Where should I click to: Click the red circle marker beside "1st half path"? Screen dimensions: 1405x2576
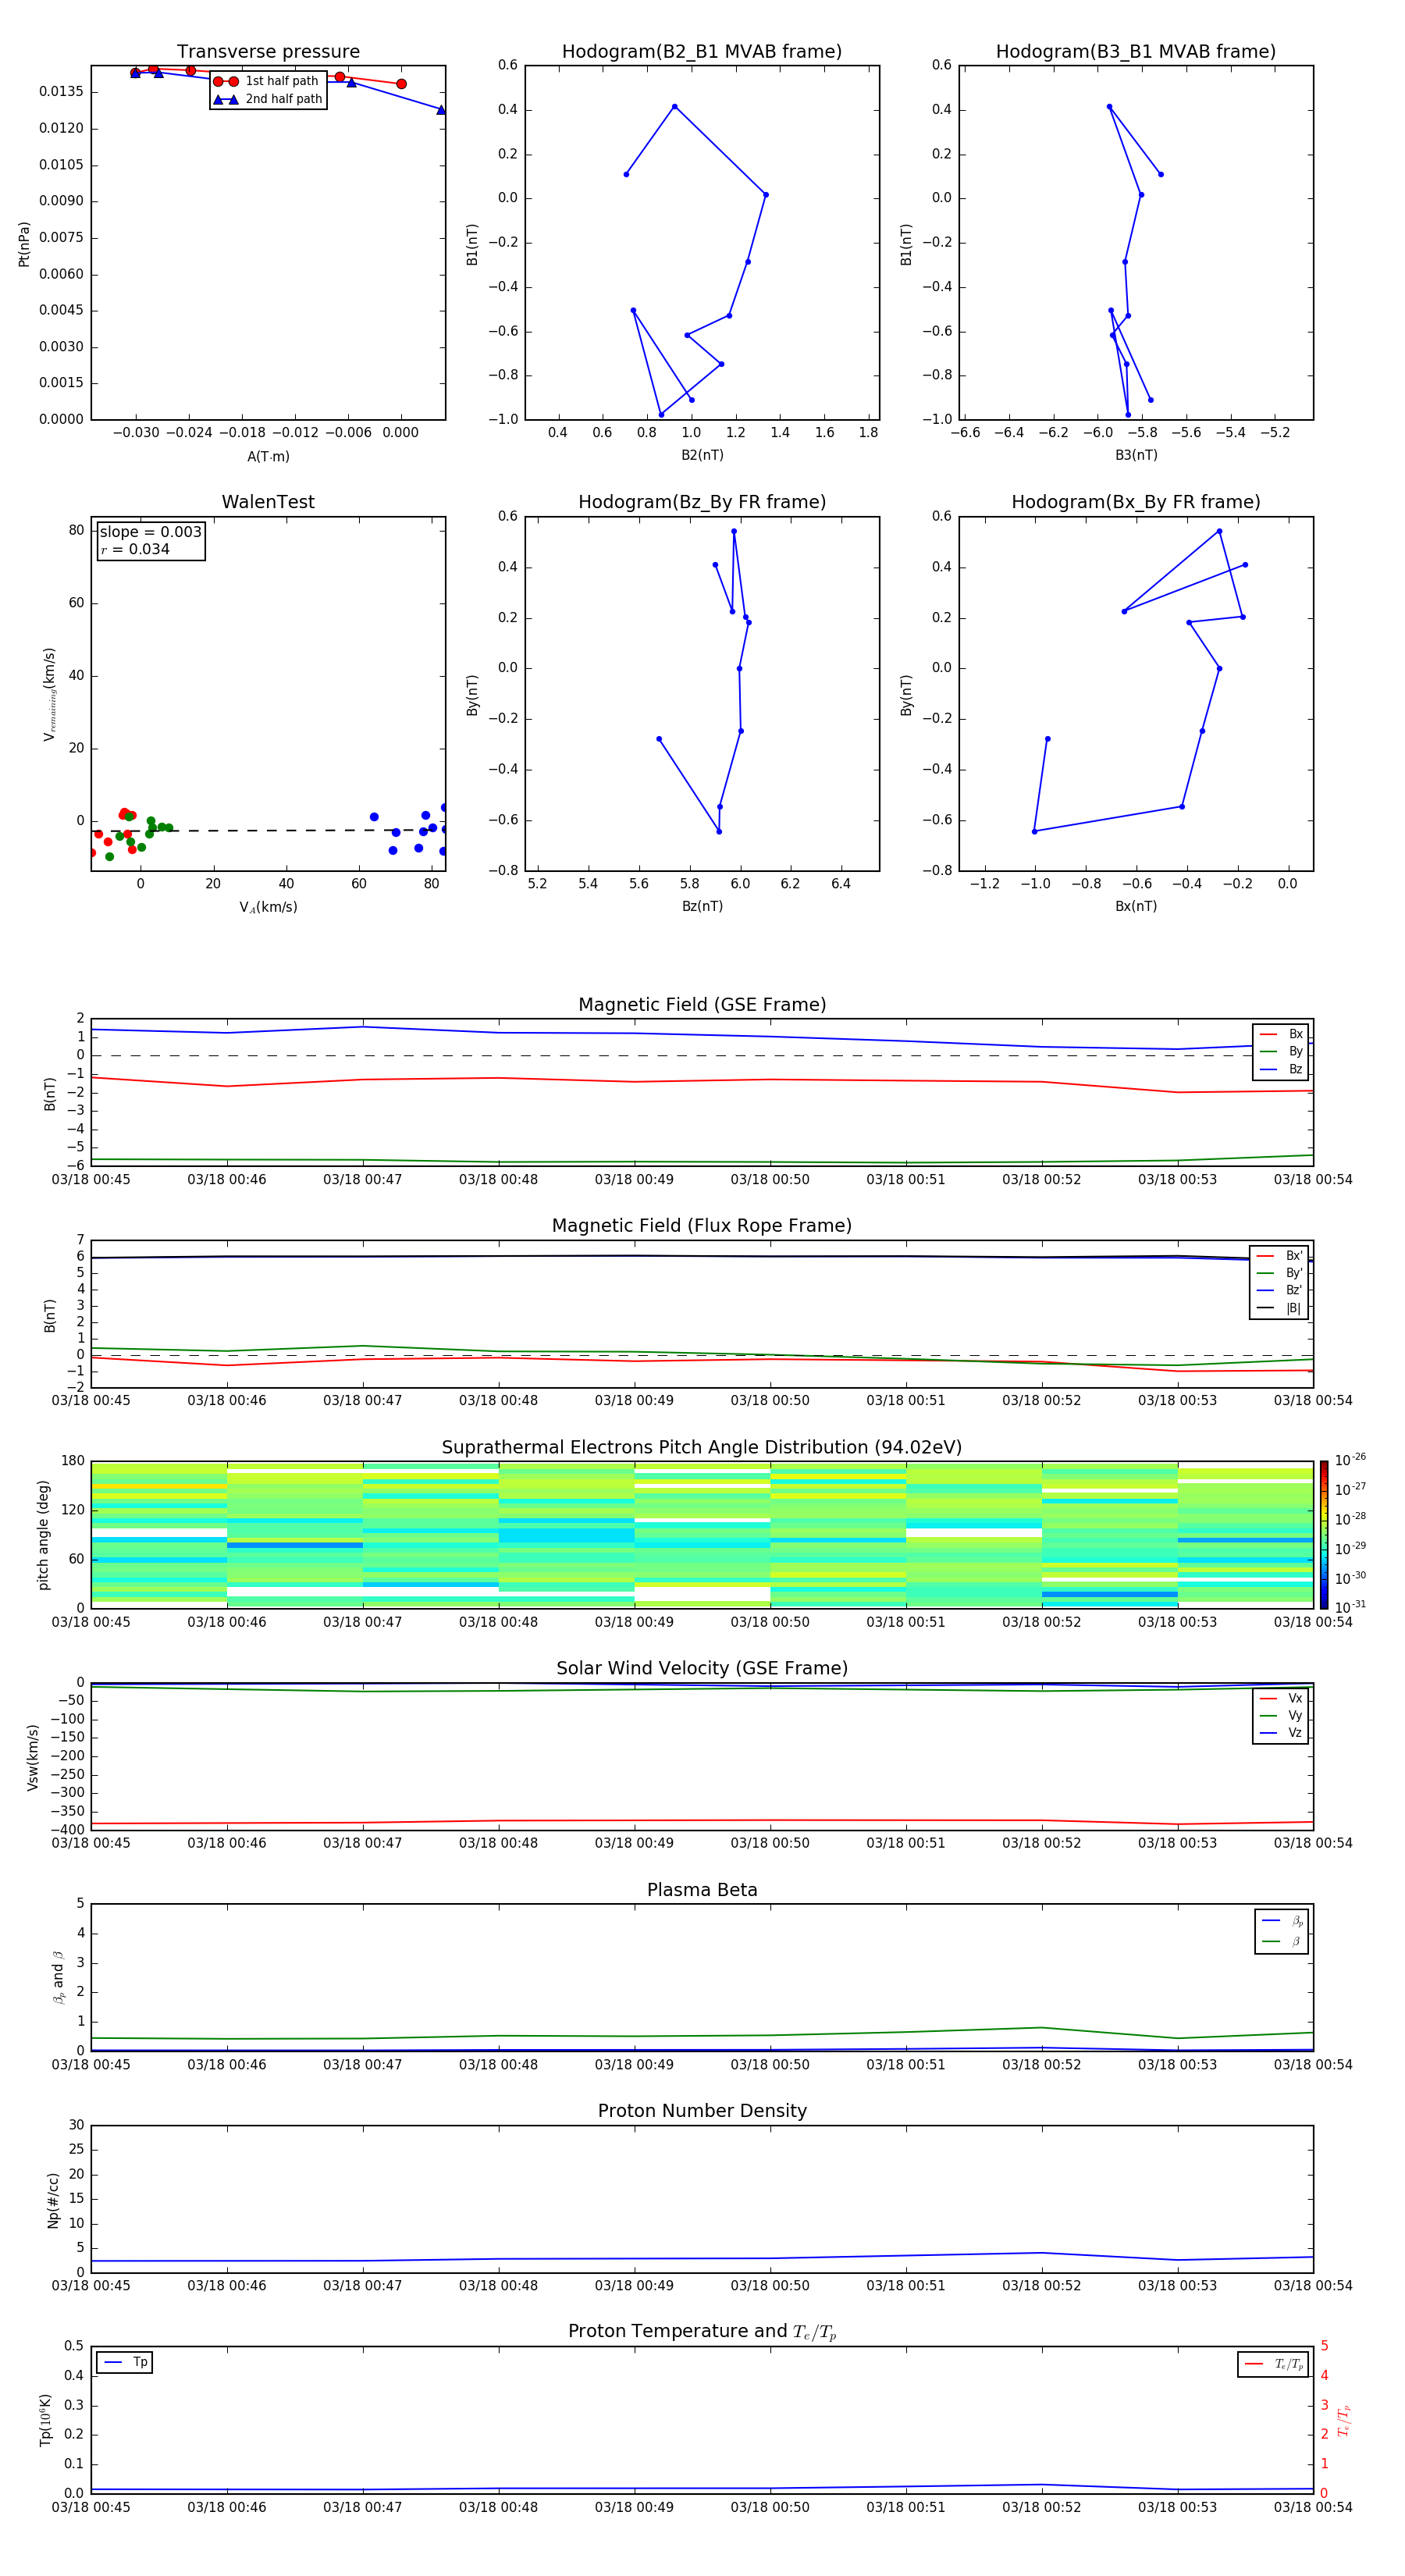click(x=225, y=81)
